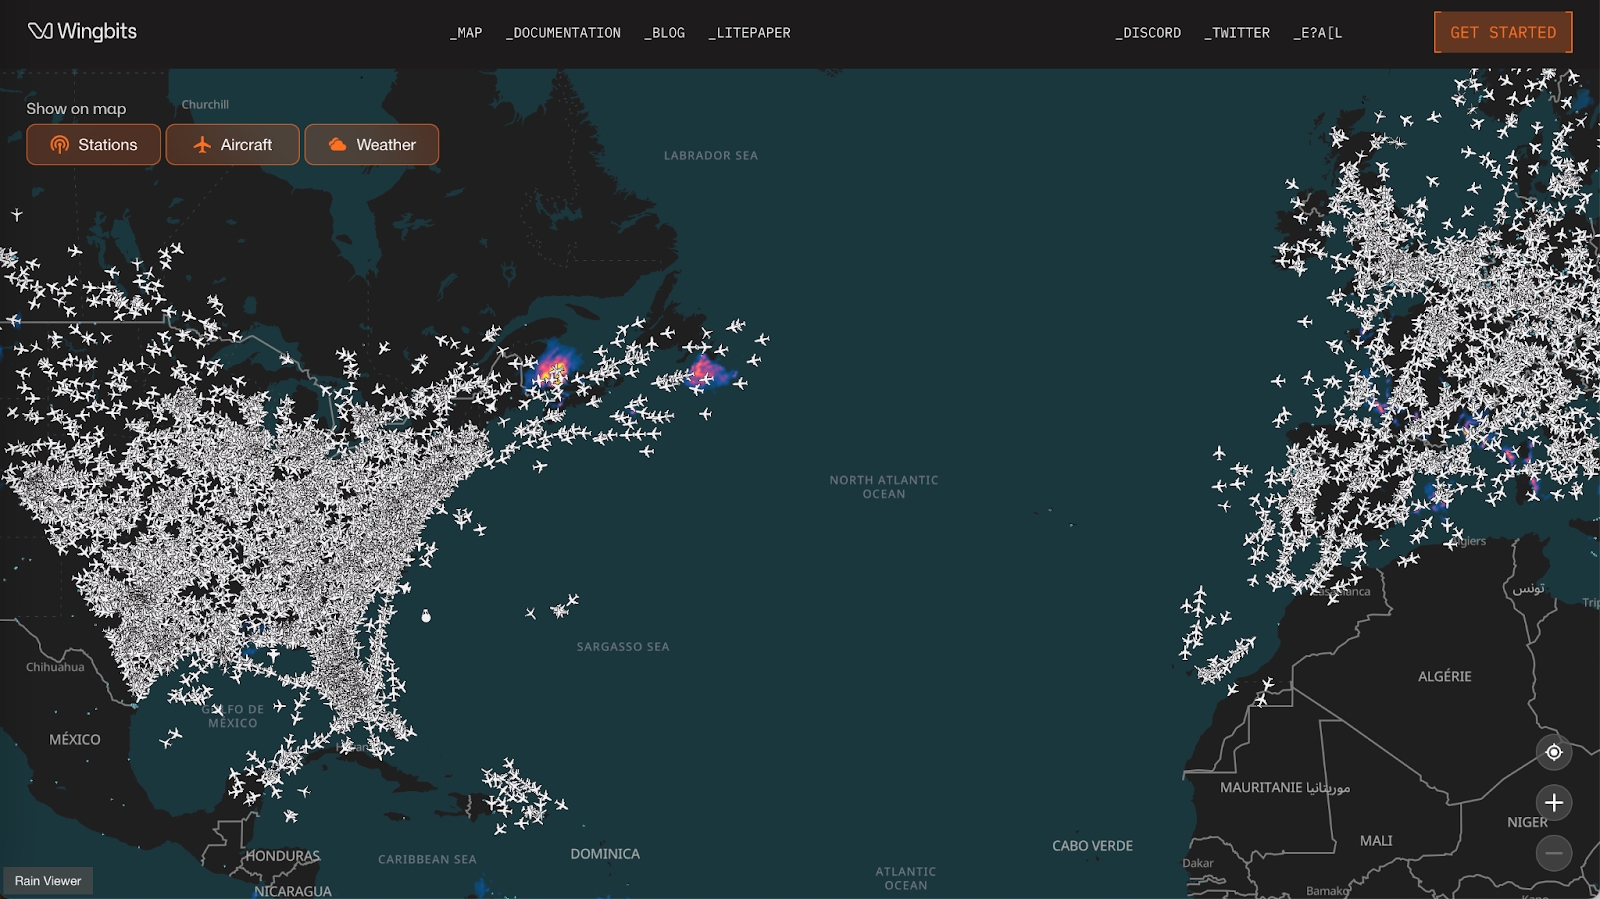1600x899 pixels.
Task: Click the Wingbits logo
Action: tap(82, 31)
